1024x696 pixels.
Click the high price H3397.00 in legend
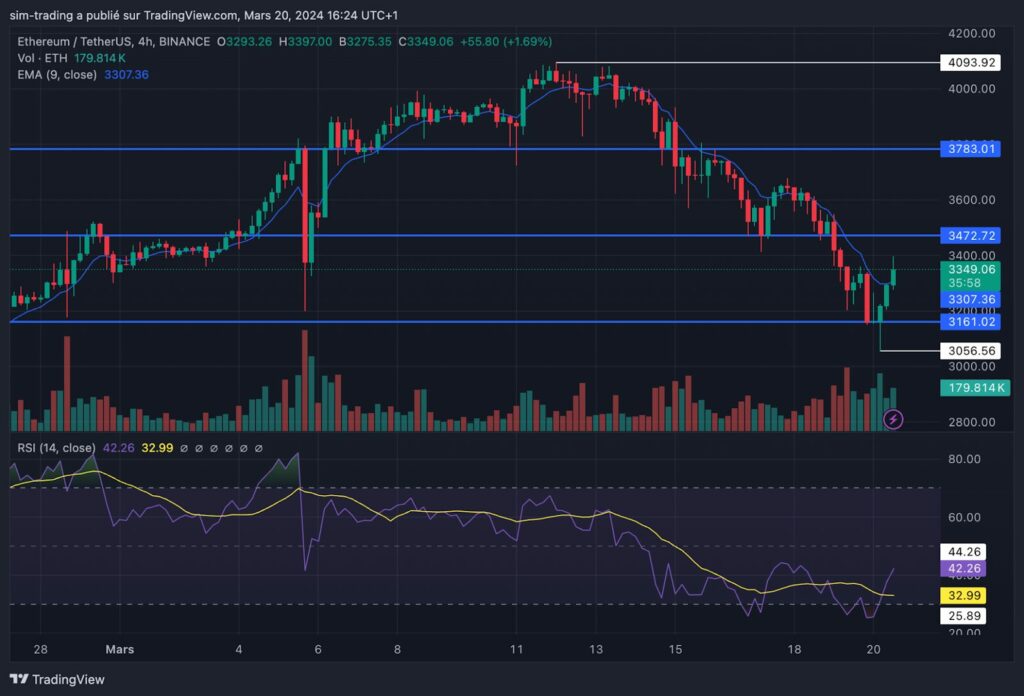[x=305, y=42]
